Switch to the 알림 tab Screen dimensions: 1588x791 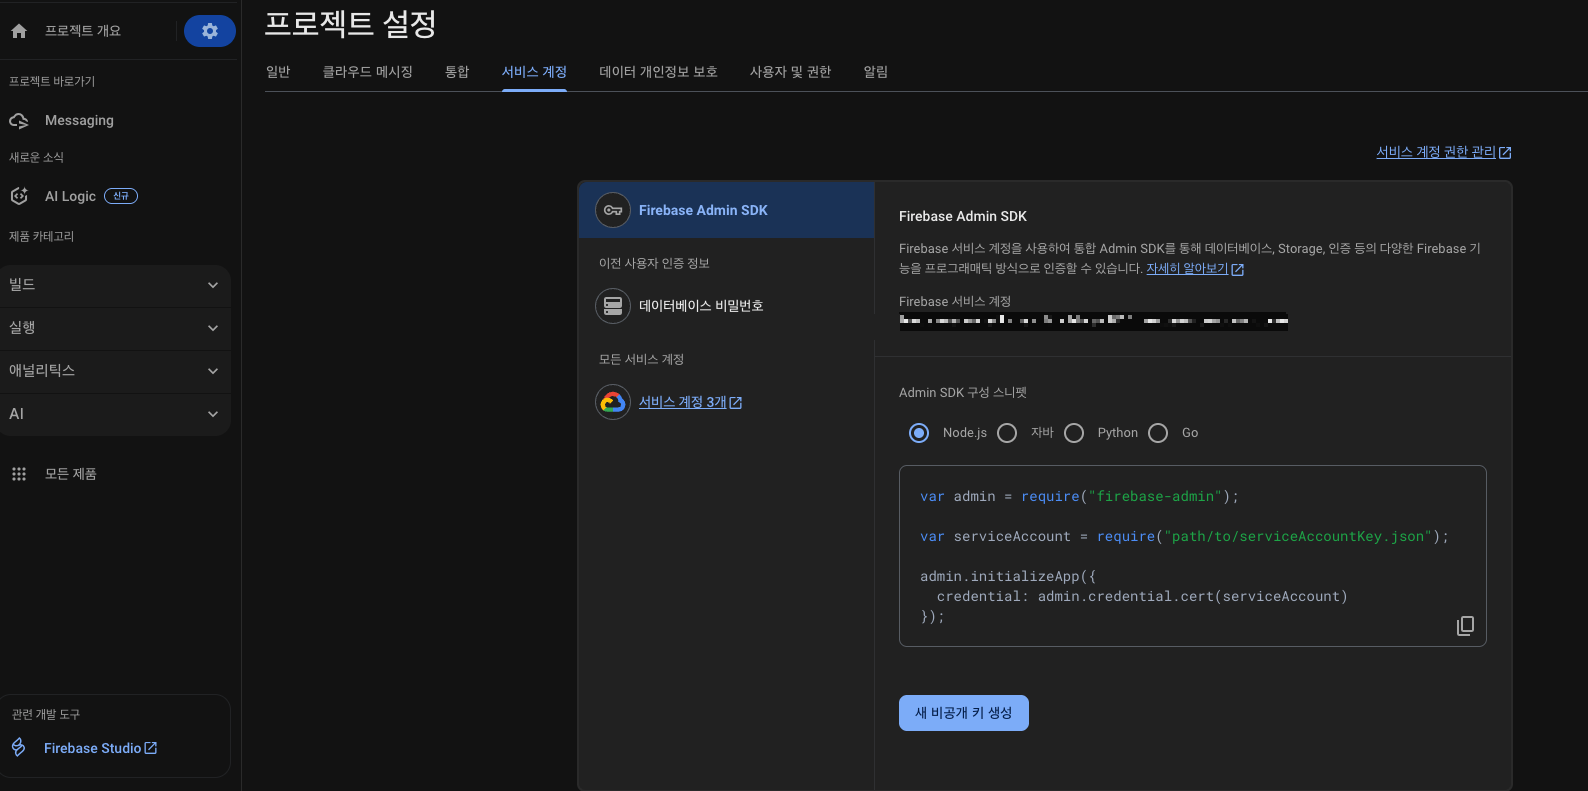tap(876, 72)
